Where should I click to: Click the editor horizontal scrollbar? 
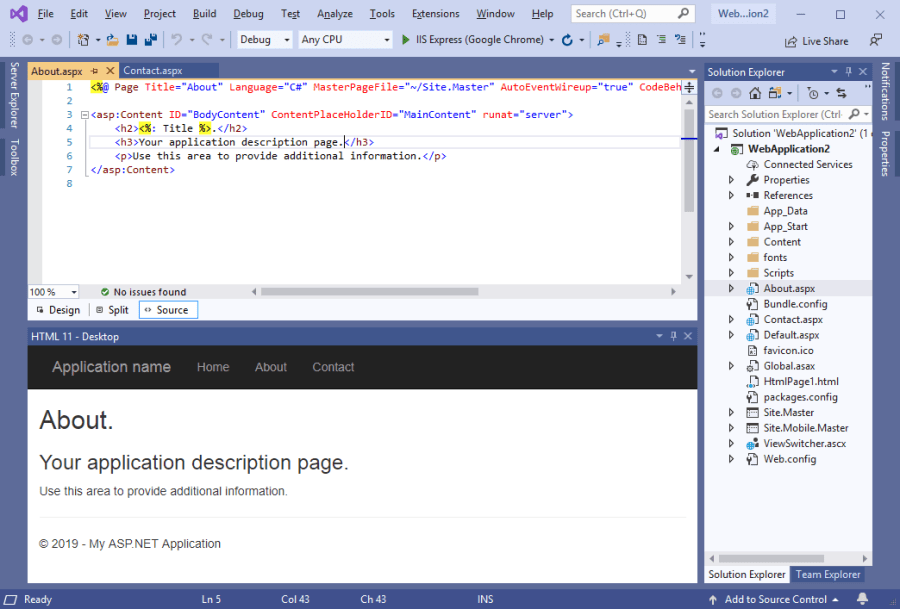(369, 292)
